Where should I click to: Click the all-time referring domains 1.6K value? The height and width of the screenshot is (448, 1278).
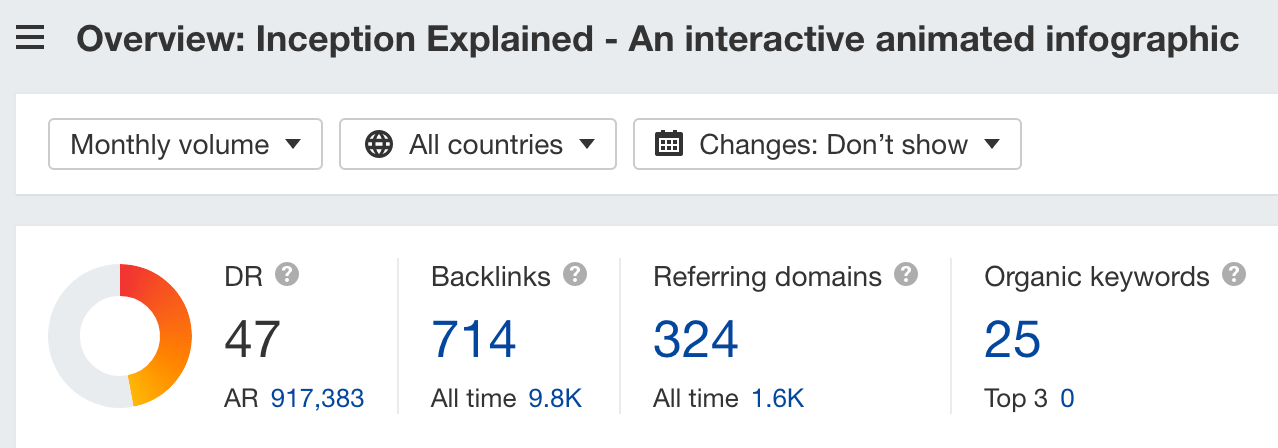point(777,399)
